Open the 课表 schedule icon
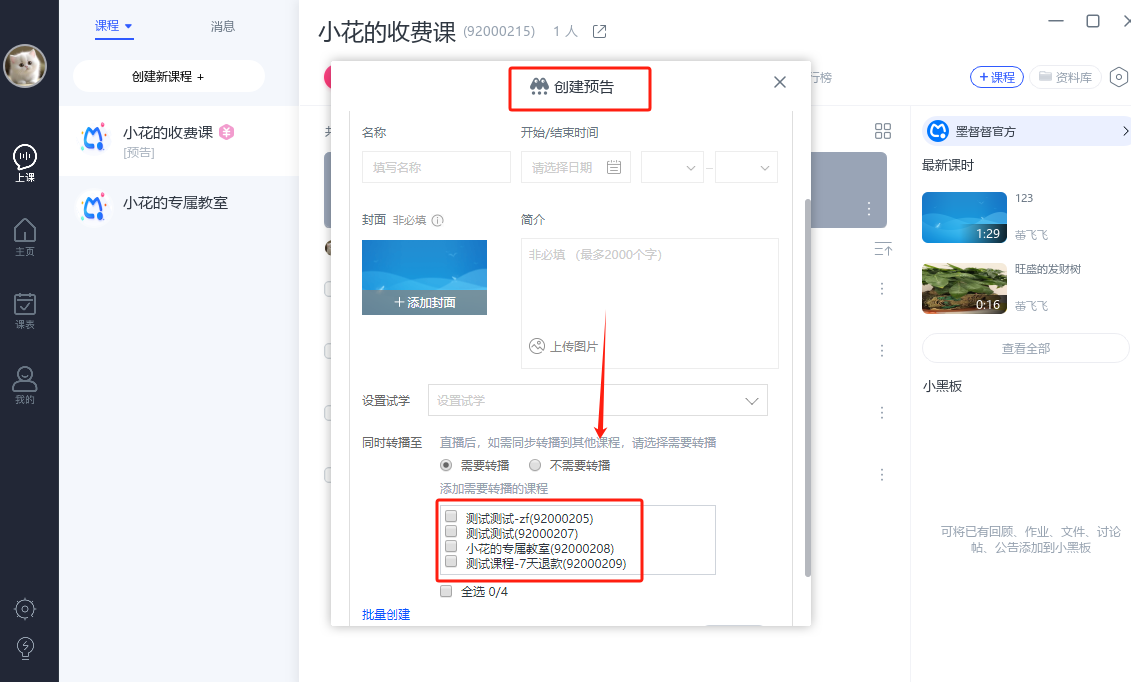This screenshot has height=682, width=1131. click(x=25, y=311)
